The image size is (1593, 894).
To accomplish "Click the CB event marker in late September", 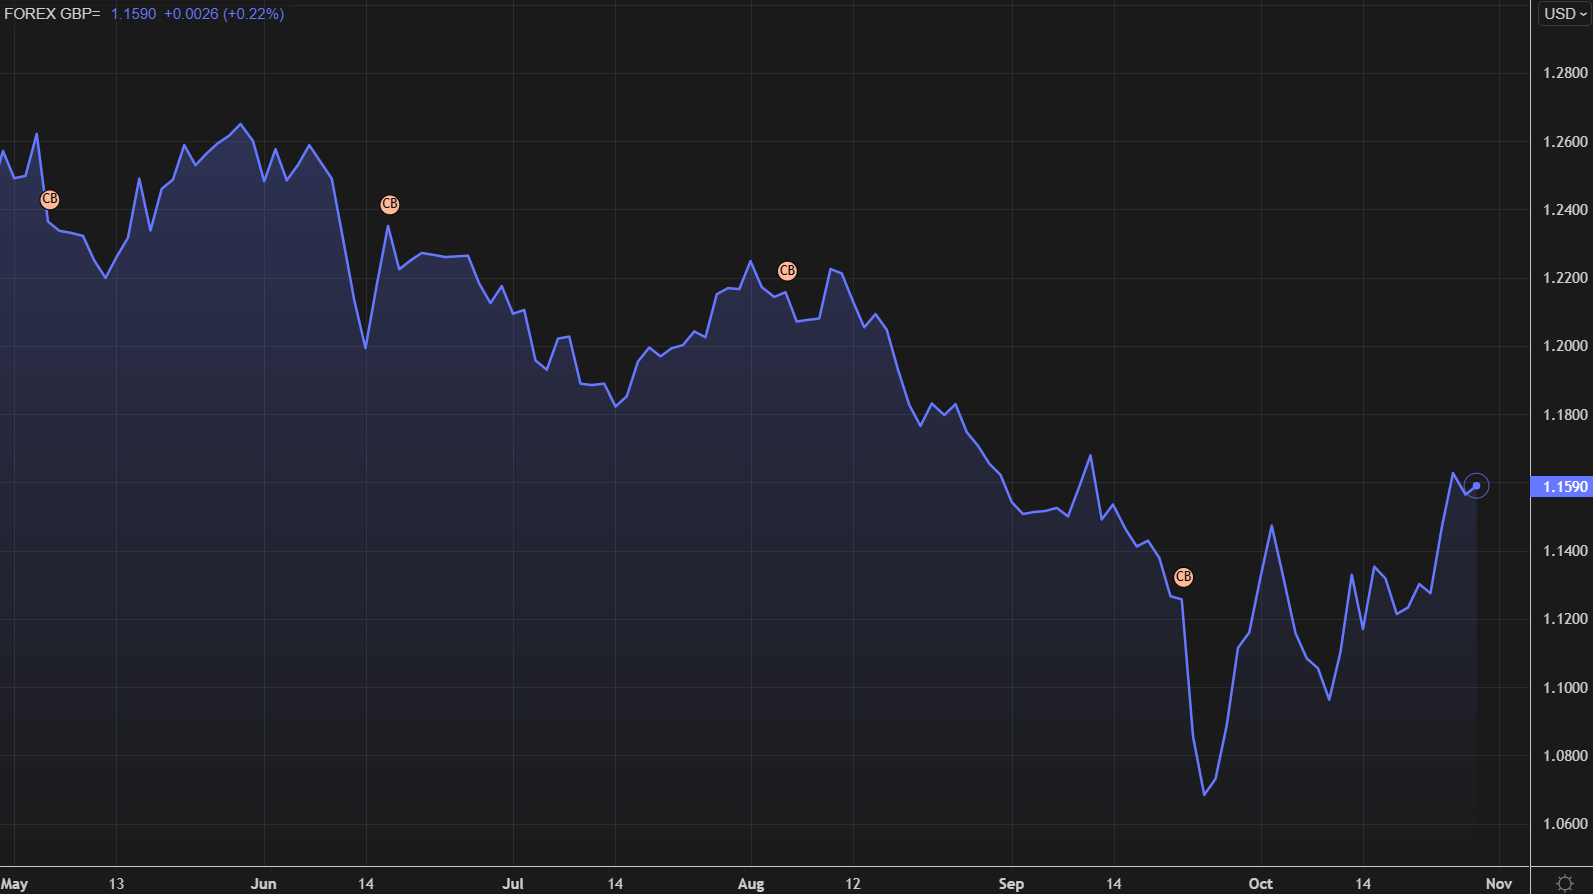I will tap(1183, 577).
